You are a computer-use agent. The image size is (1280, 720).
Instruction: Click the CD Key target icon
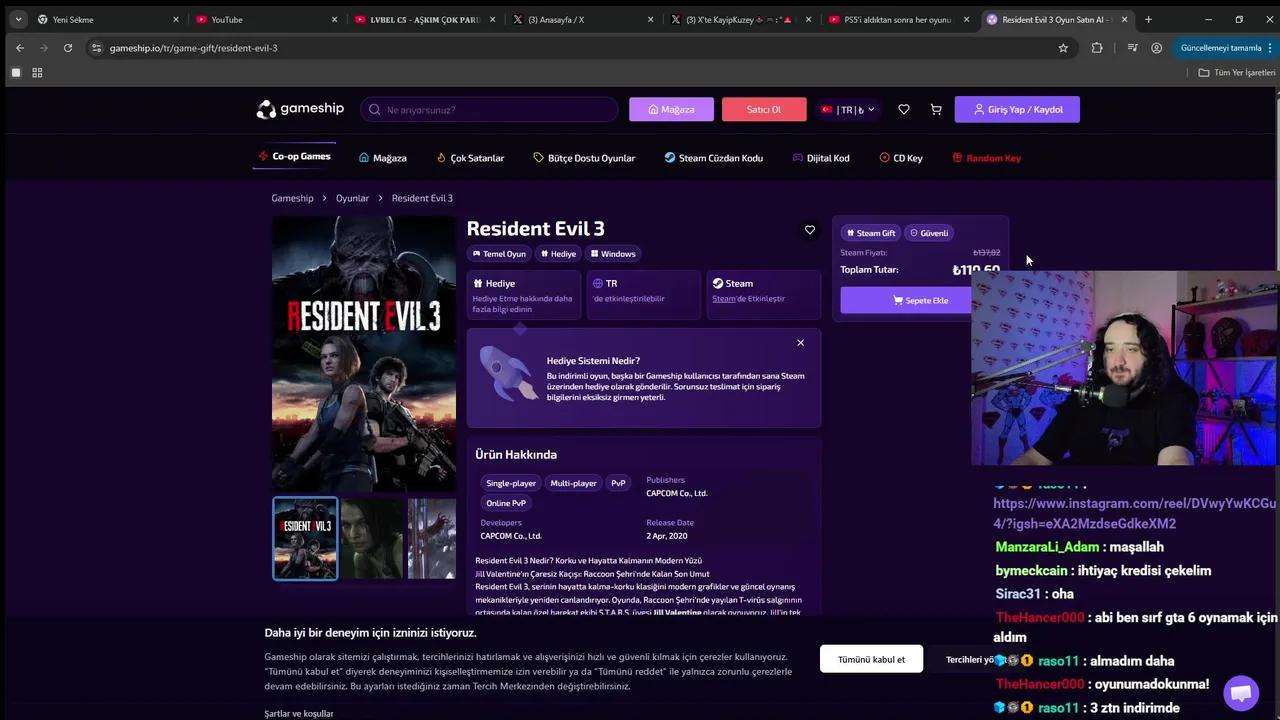click(x=884, y=157)
